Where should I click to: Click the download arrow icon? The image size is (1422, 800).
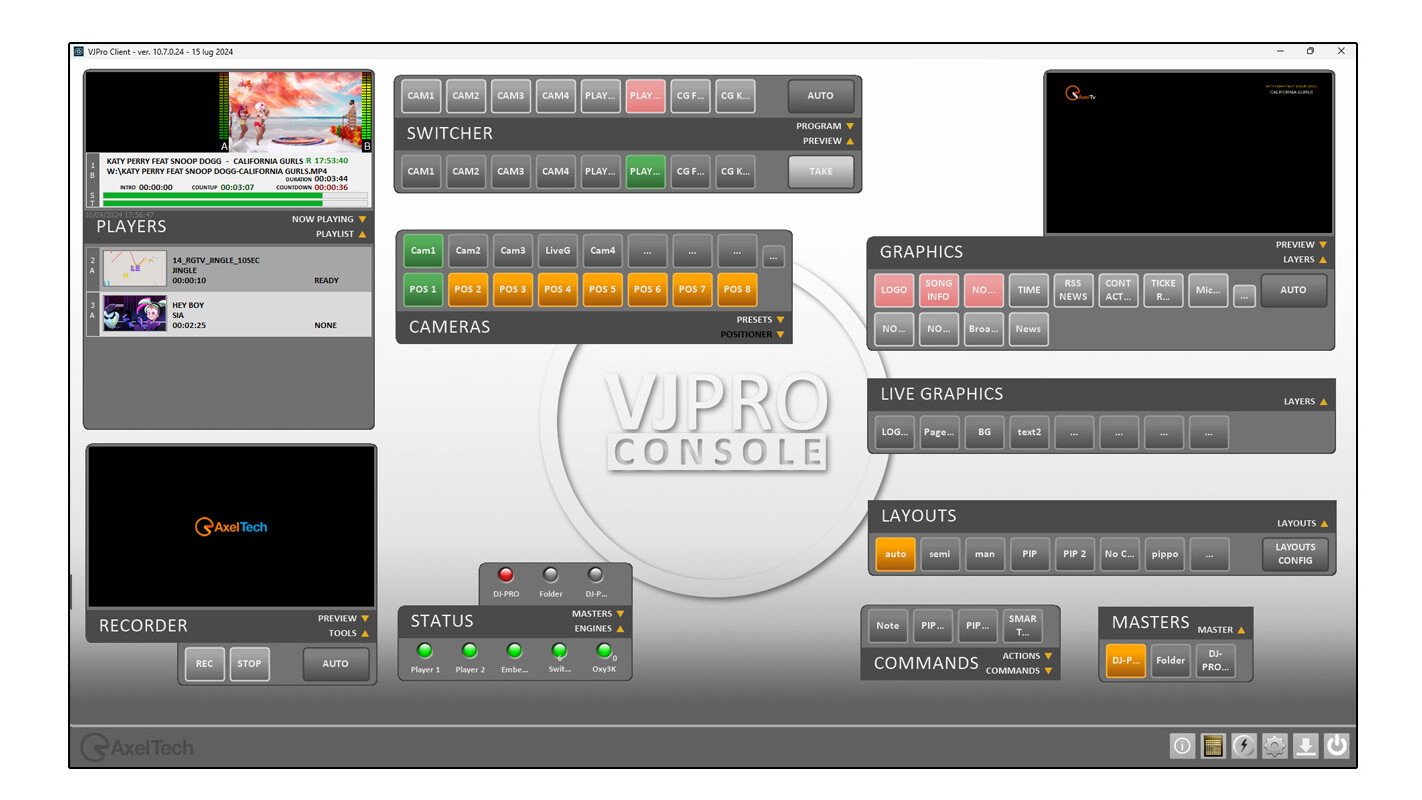[1305, 746]
